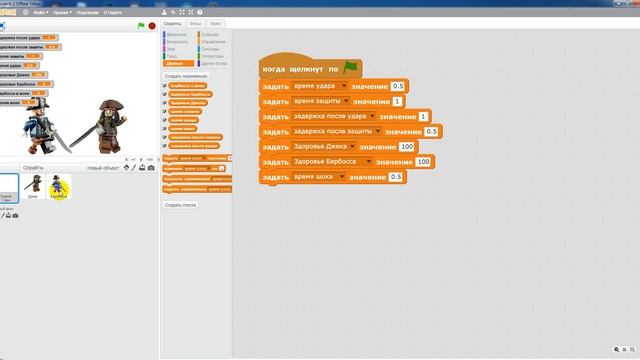The height and width of the screenshot is (360, 640).
Task: Select the События block category
Action: pyautogui.click(x=210, y=35)
